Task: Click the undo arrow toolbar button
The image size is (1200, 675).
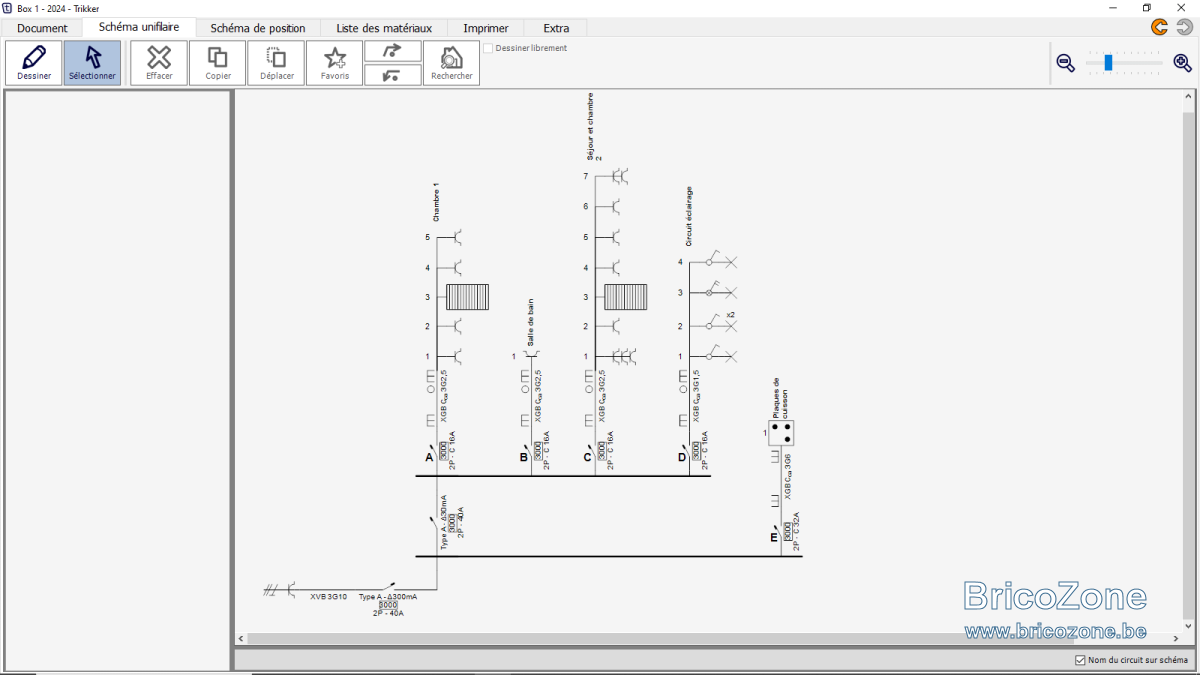Action: tap(393, 75)
